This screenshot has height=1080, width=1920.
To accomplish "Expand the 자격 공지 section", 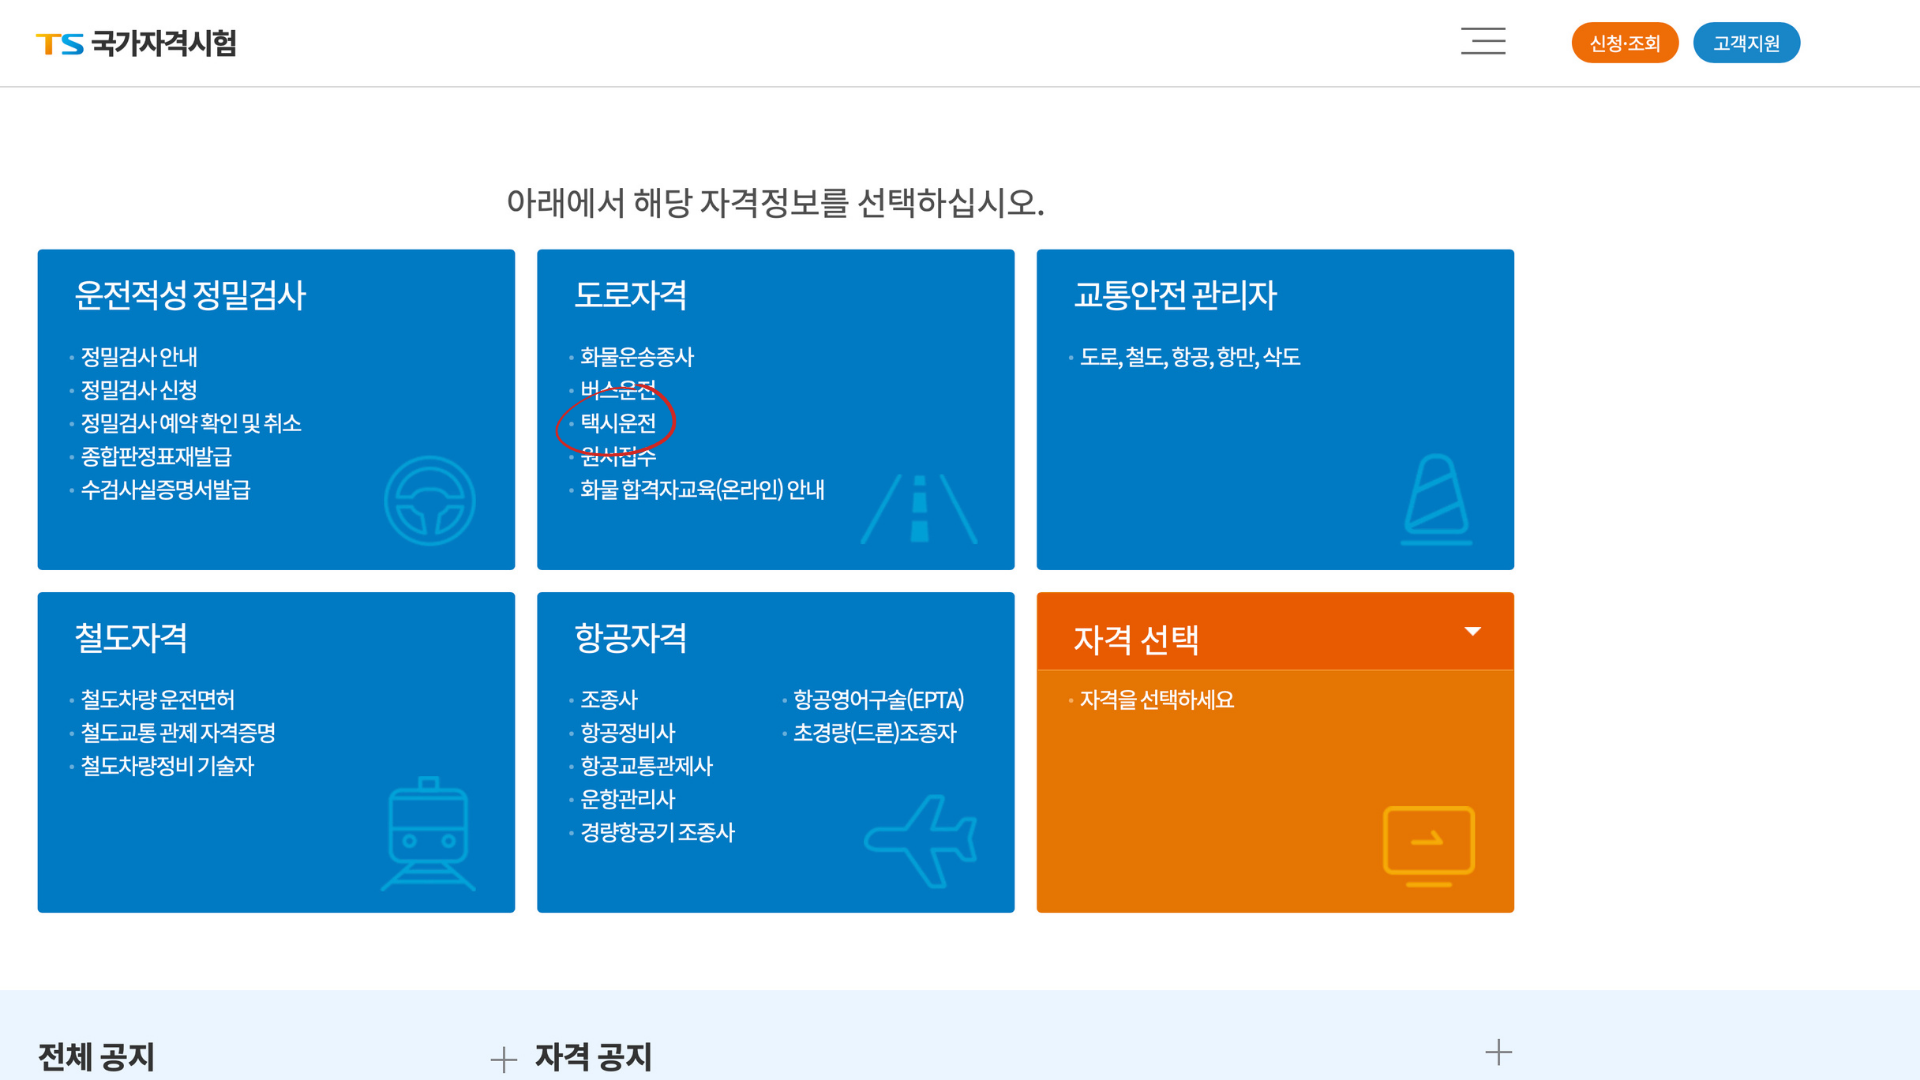I will point(502,1057).
